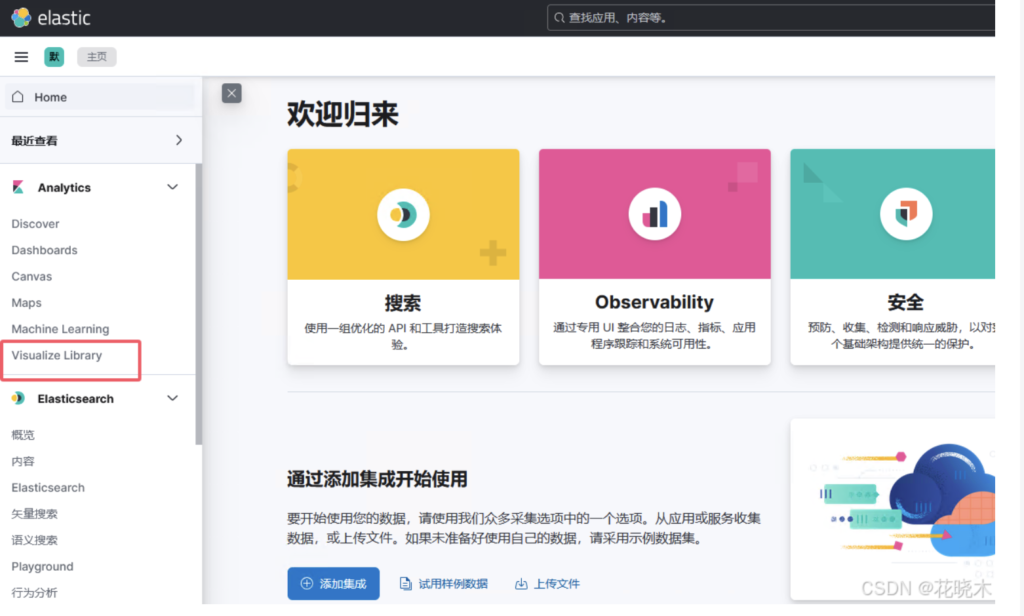Viewport: 1024px width, 616px height.
Task: Click the Elasticsearch logo icon in sidebar
Action: [18, 398]
